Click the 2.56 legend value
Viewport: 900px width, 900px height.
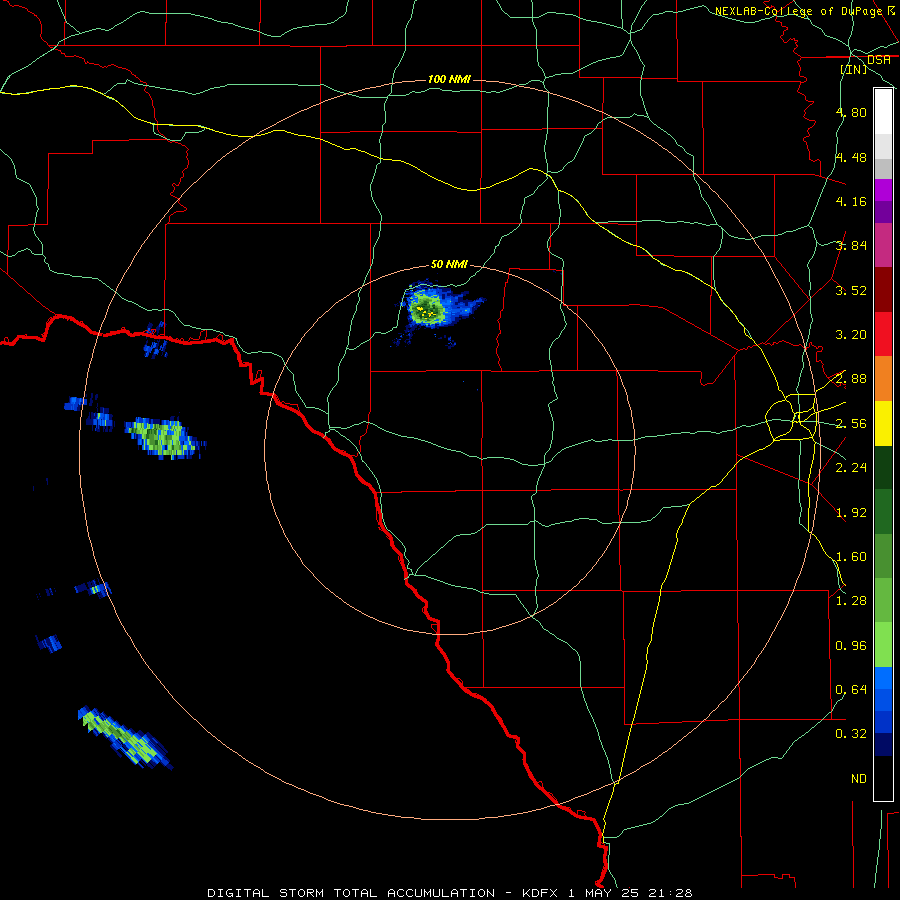(x=851, y=424)
